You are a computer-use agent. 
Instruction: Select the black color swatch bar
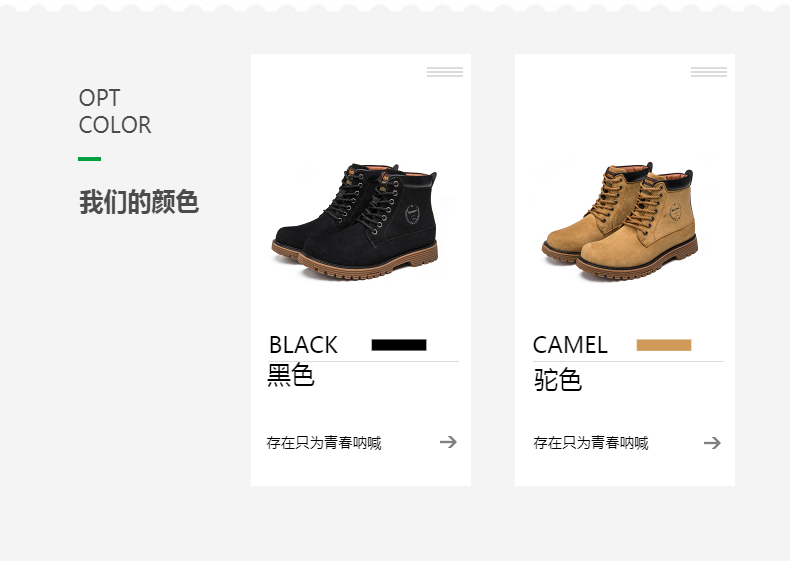tap(399, 345)
